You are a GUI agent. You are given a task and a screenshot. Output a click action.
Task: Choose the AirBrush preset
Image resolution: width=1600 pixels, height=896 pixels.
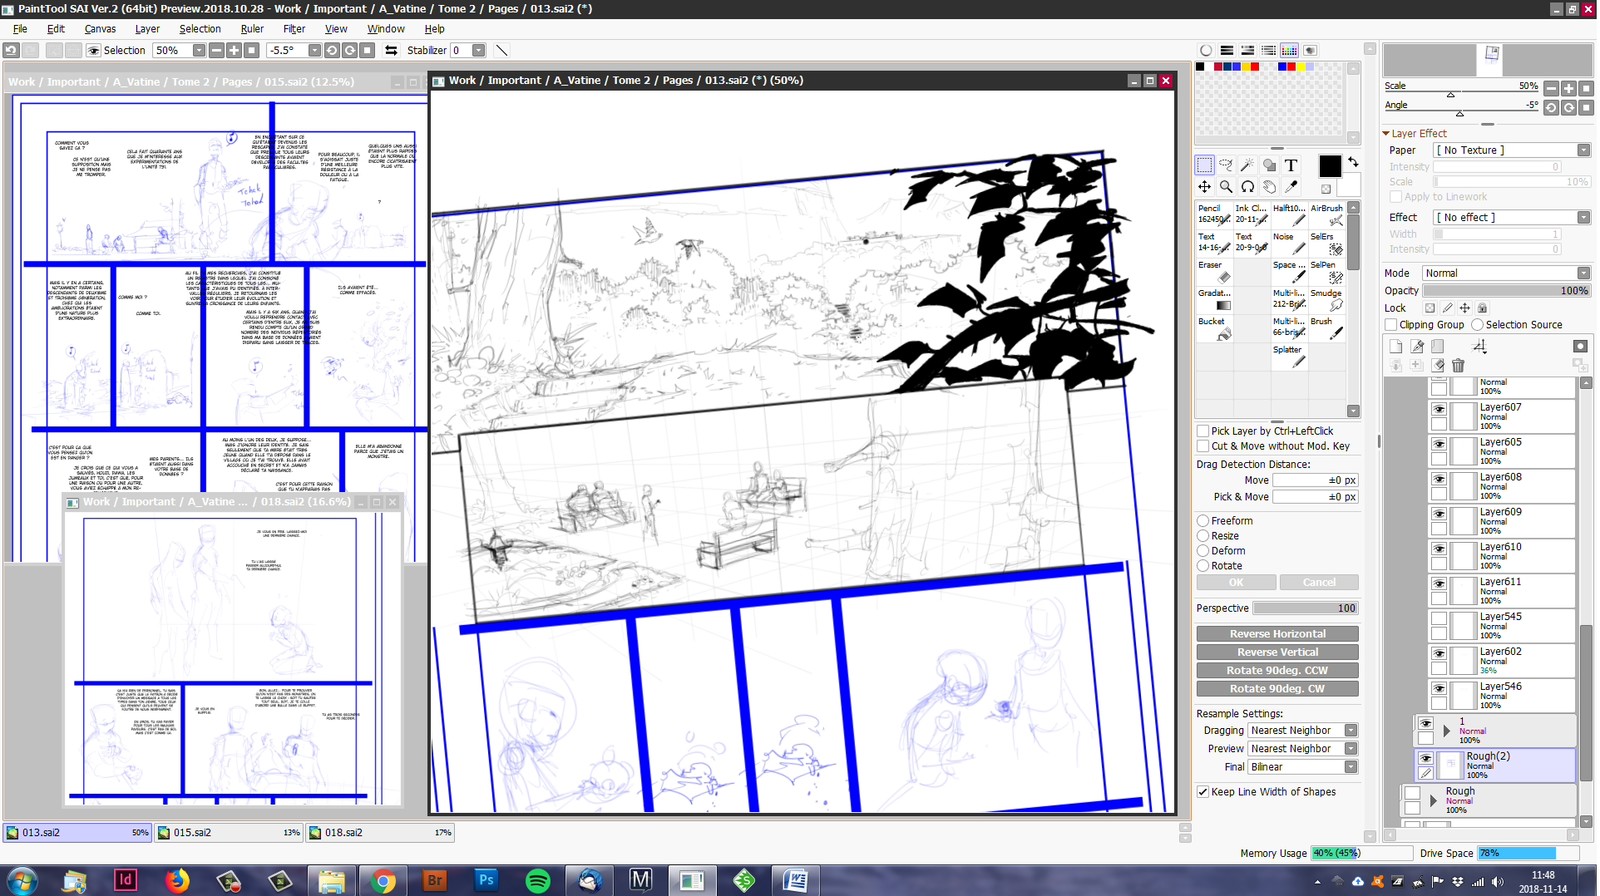pos(1327,214)
